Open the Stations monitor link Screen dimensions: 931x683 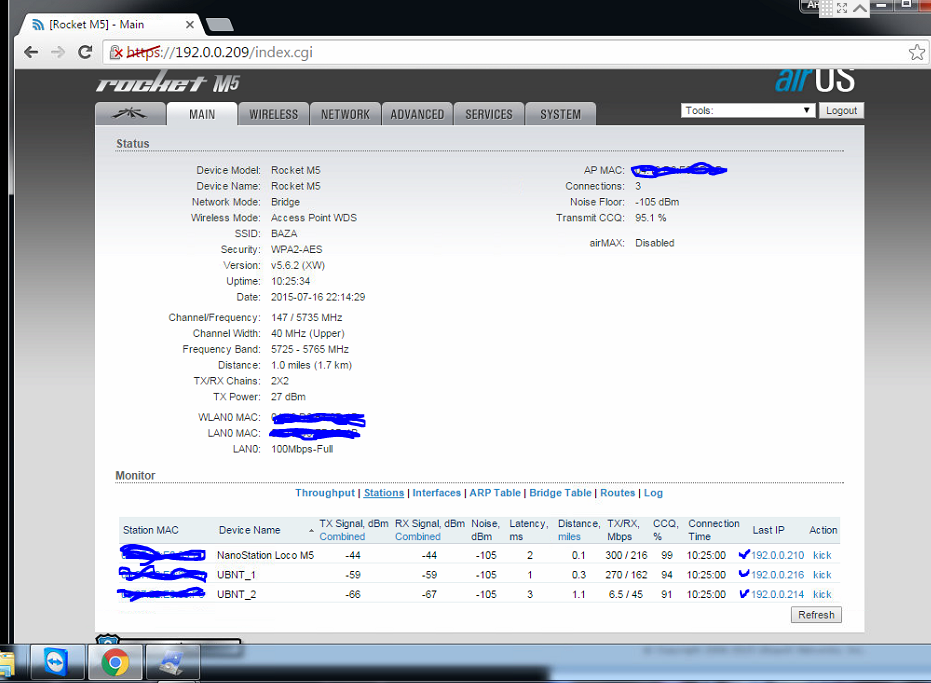pos(384,493)
